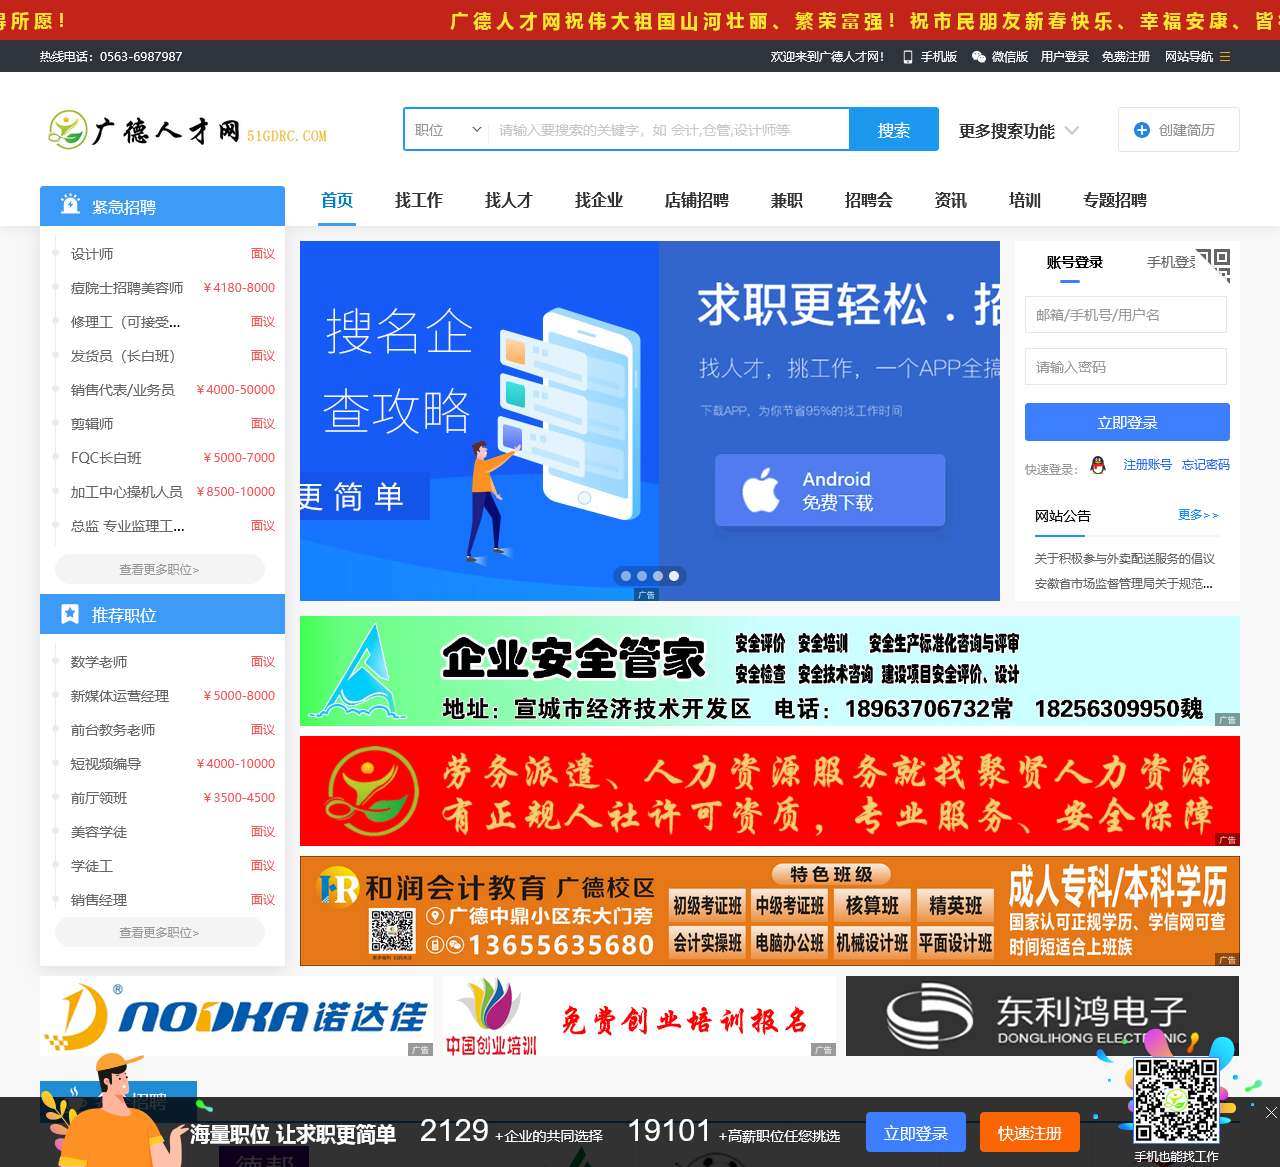Click the 立即登录 login button
1280x1167 pixels.
coord(1126,421)
